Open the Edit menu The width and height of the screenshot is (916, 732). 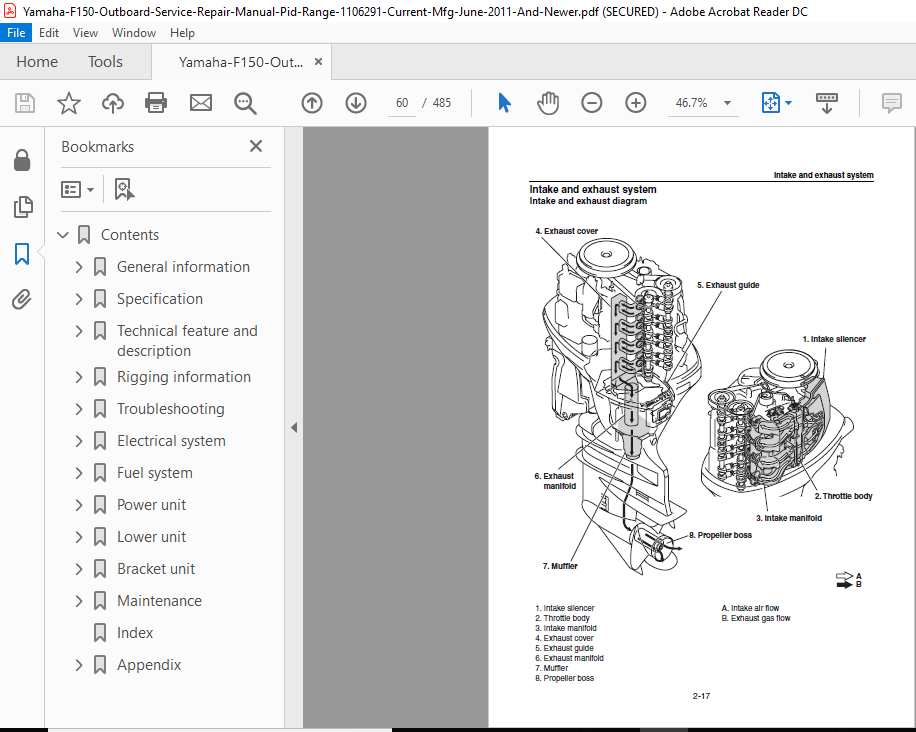coord(48,33)
